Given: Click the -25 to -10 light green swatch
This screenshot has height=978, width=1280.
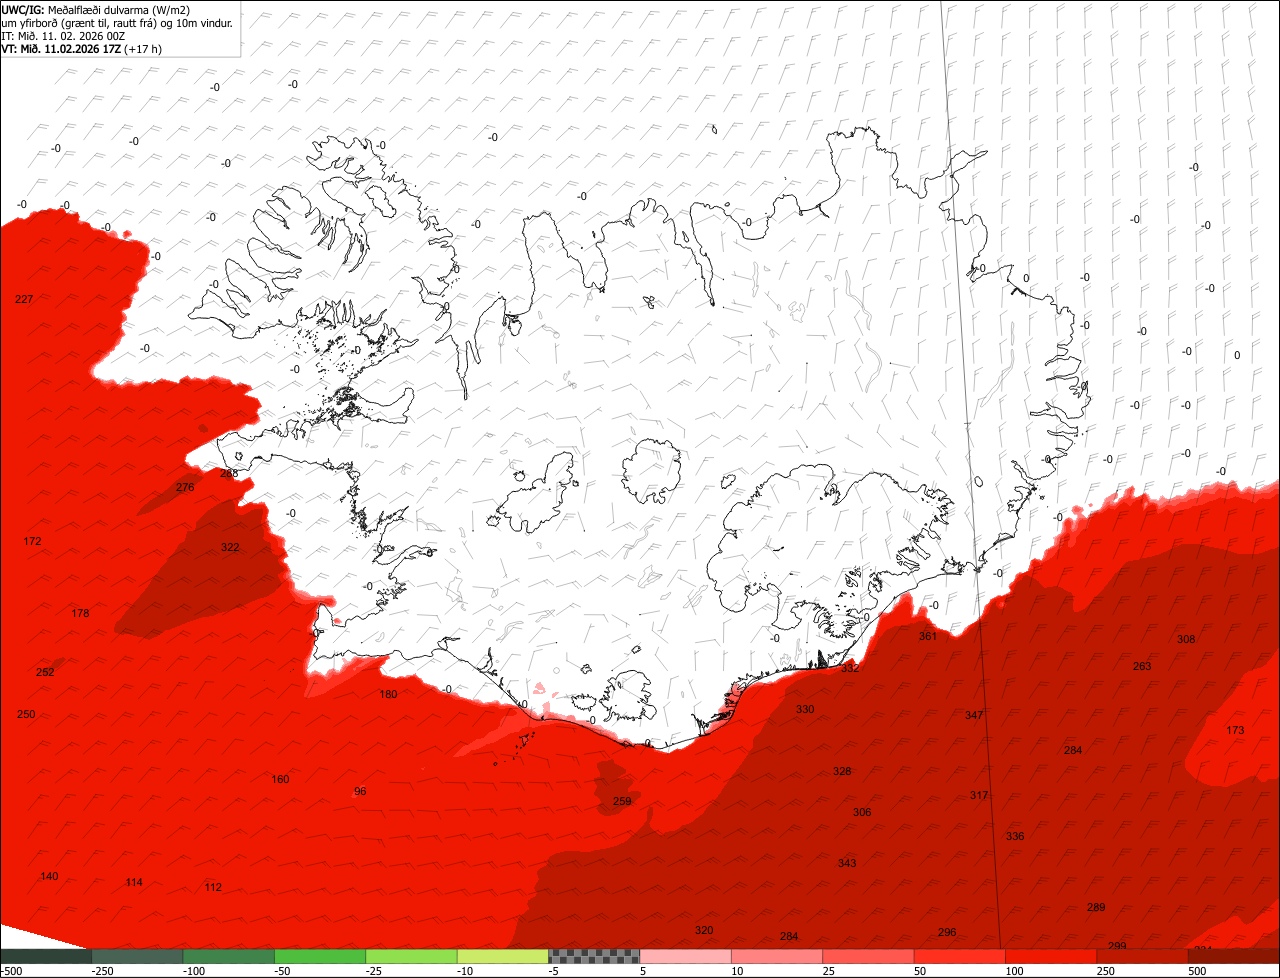Looking at the screenshot, I should click(x=412, y=956).
